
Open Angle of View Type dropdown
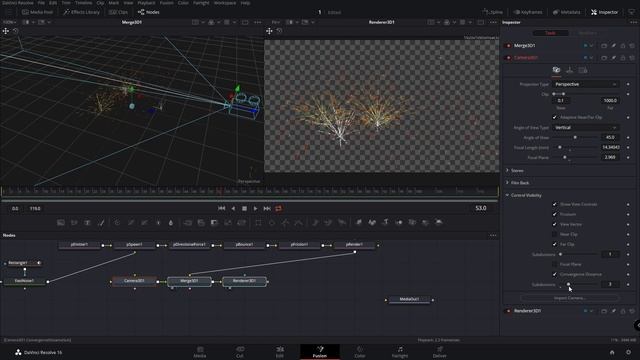586,128
